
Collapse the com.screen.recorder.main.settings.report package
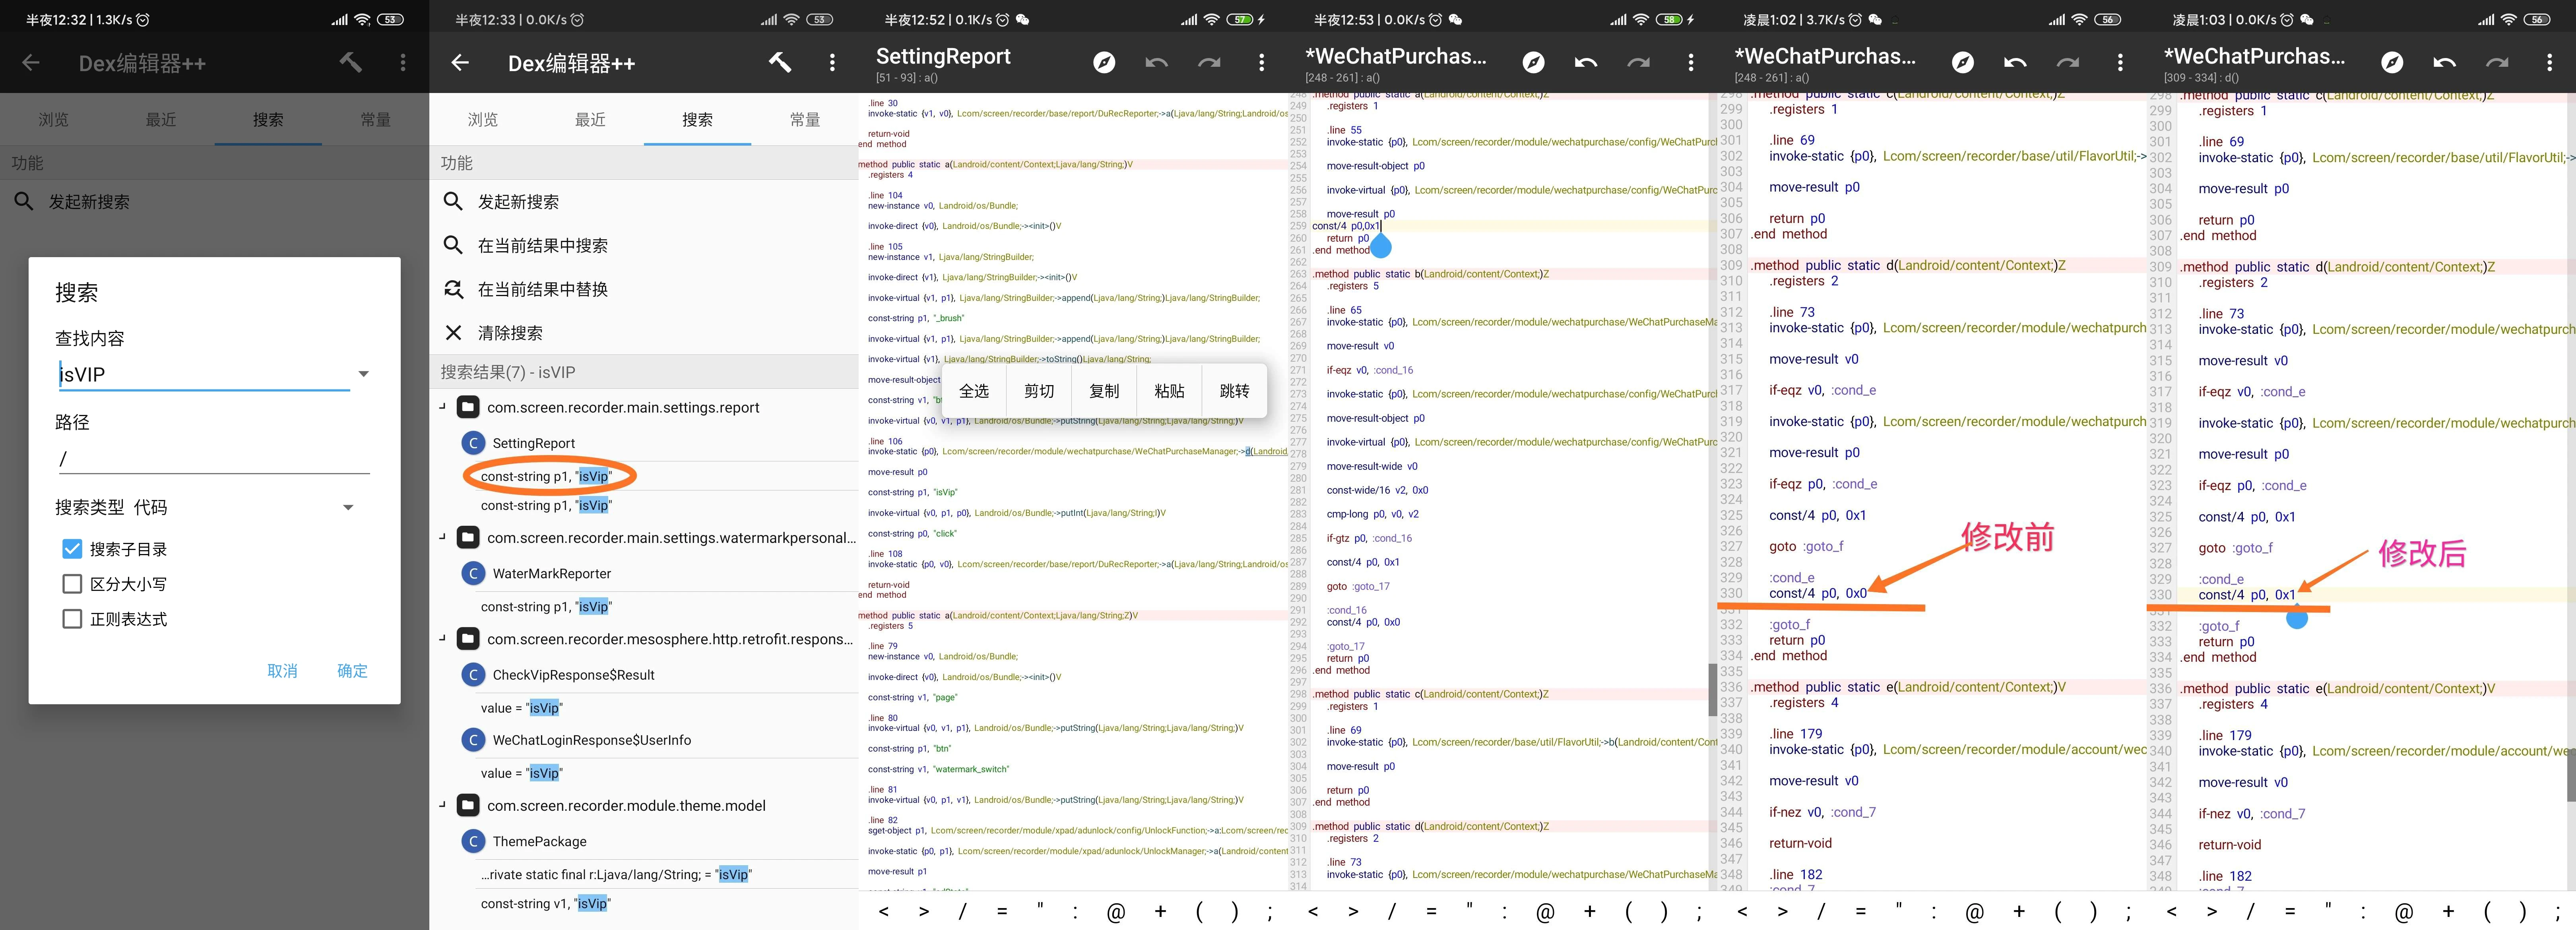pyautogui.click(x=443, y=406)
